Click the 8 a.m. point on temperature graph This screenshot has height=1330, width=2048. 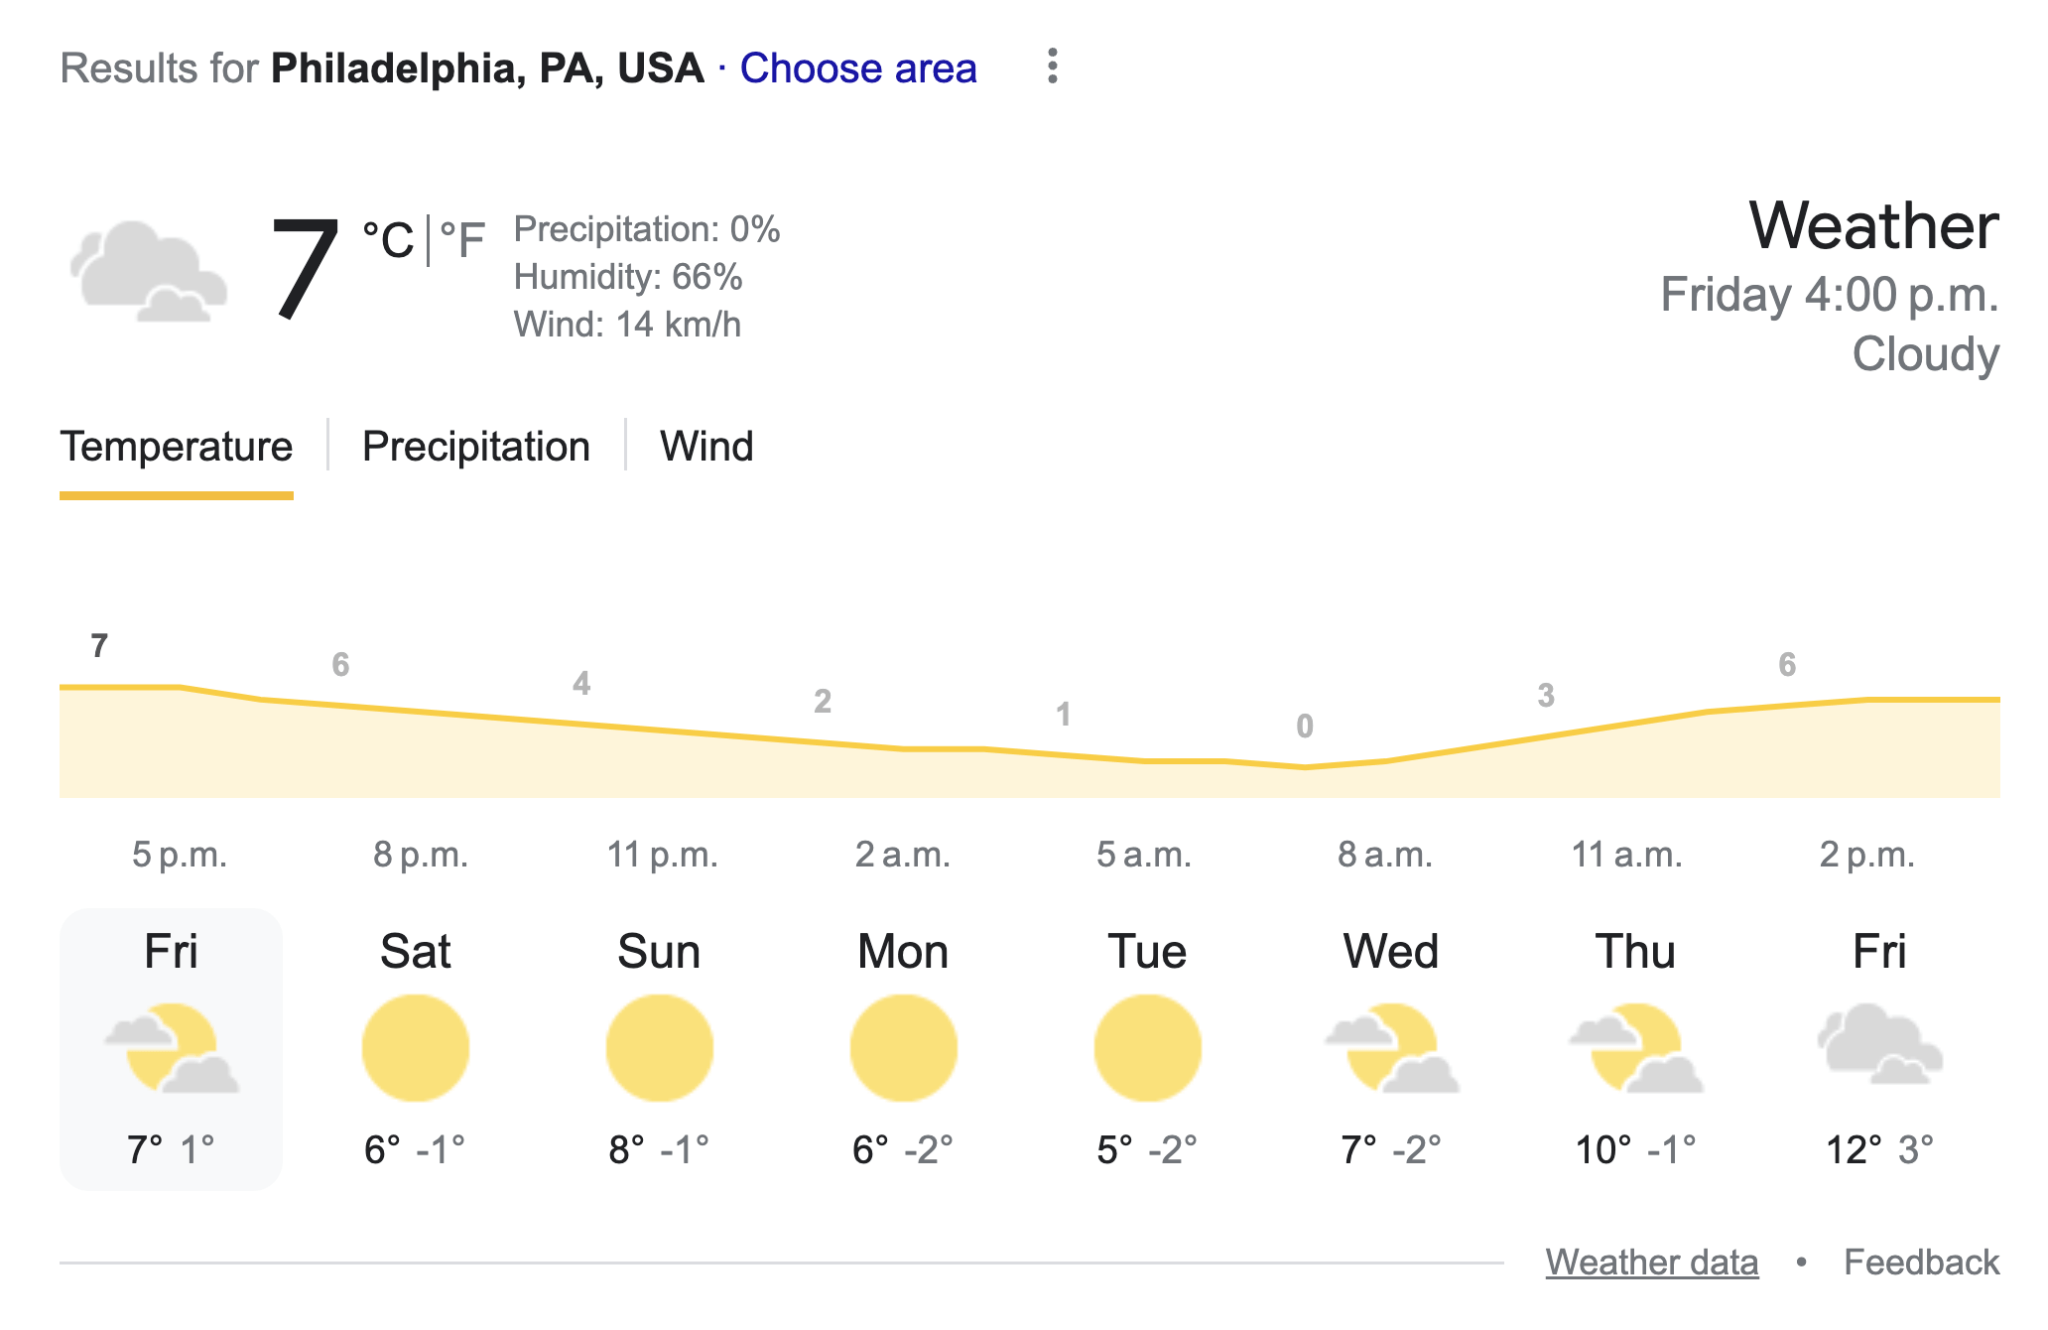click(1386, 761)
